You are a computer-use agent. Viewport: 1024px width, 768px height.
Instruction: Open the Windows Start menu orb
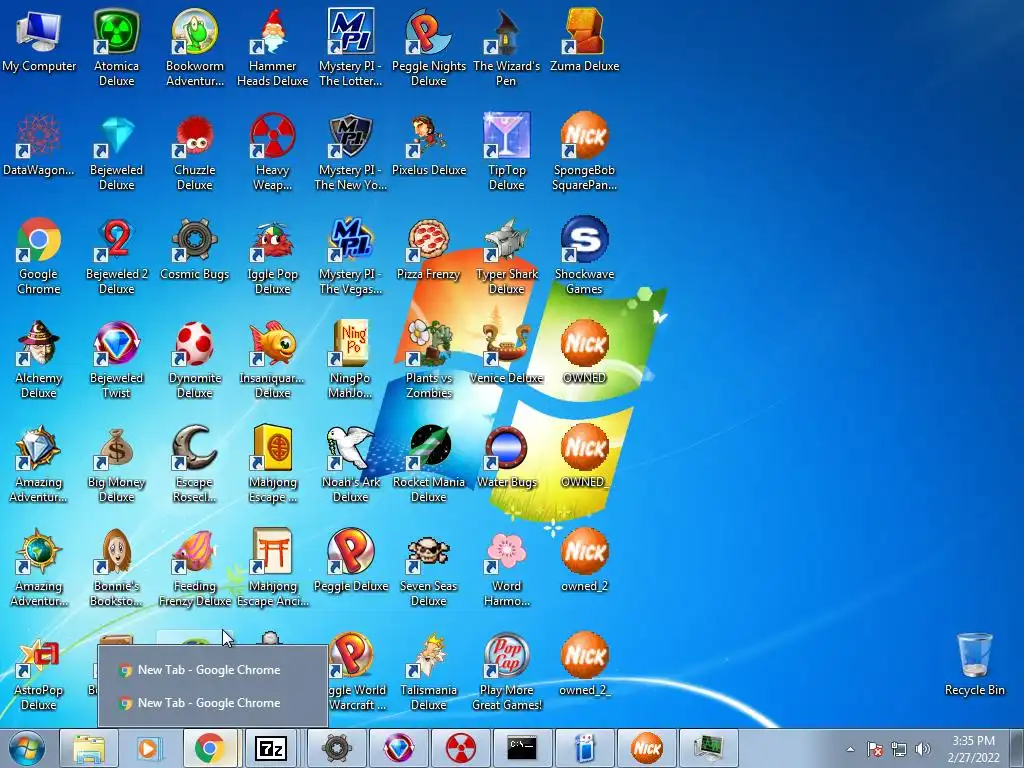click(27, 748)
